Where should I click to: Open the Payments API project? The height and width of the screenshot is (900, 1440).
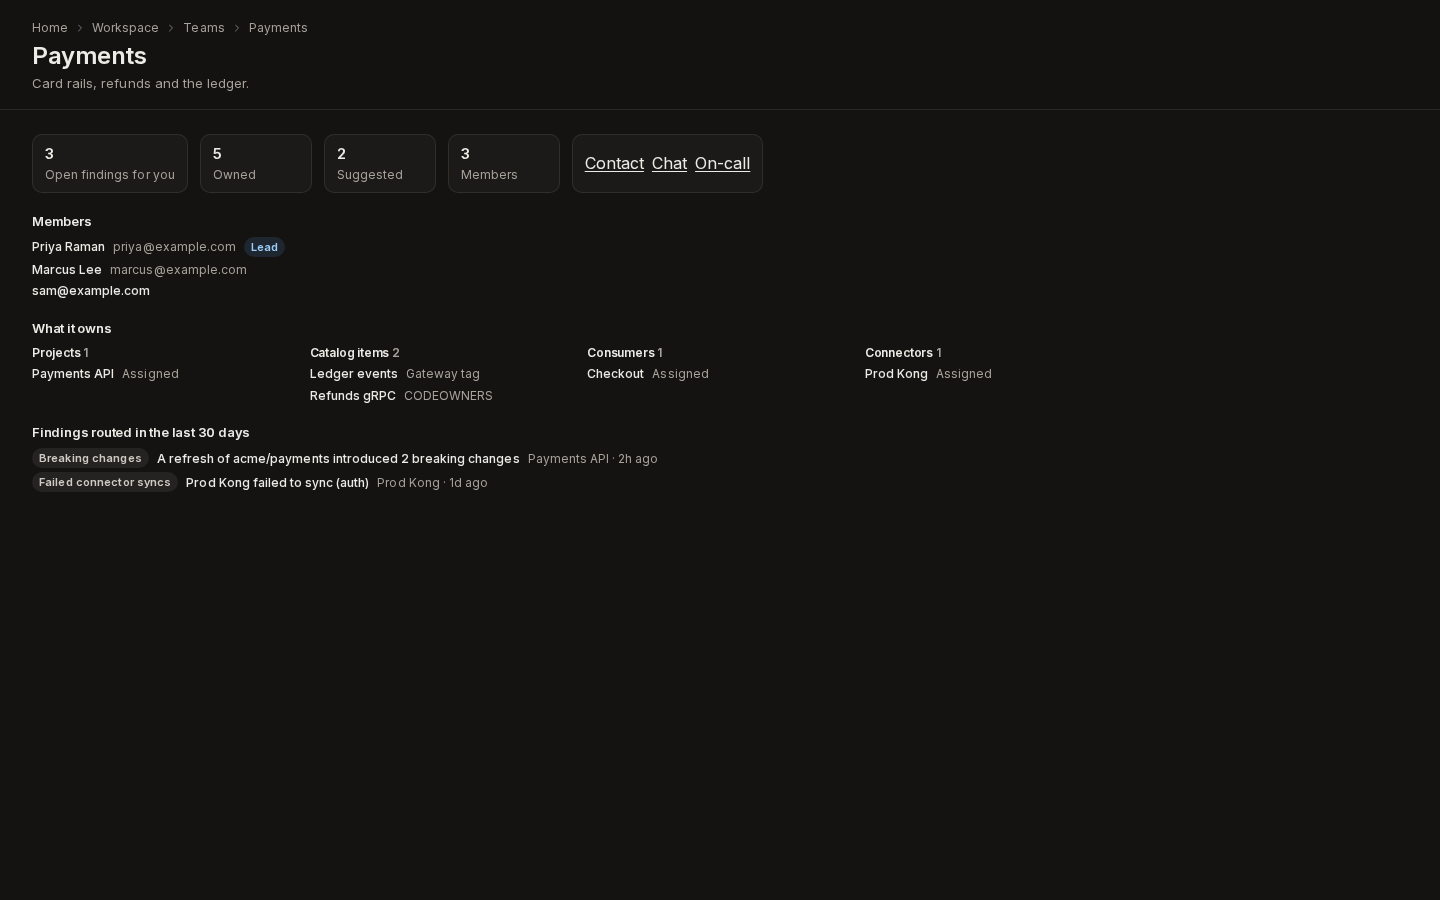click(73, 374)
